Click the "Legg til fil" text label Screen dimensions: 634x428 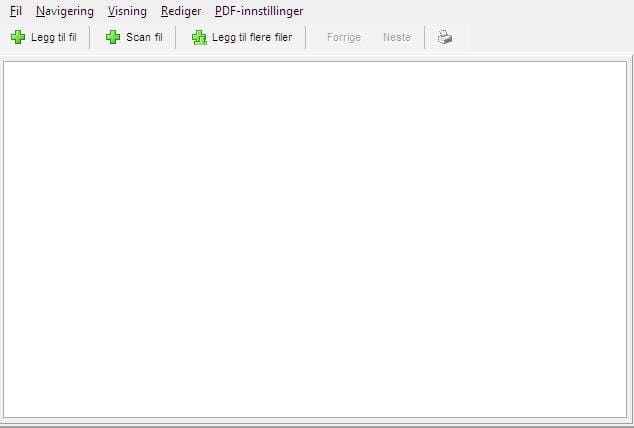click(54, 38)
